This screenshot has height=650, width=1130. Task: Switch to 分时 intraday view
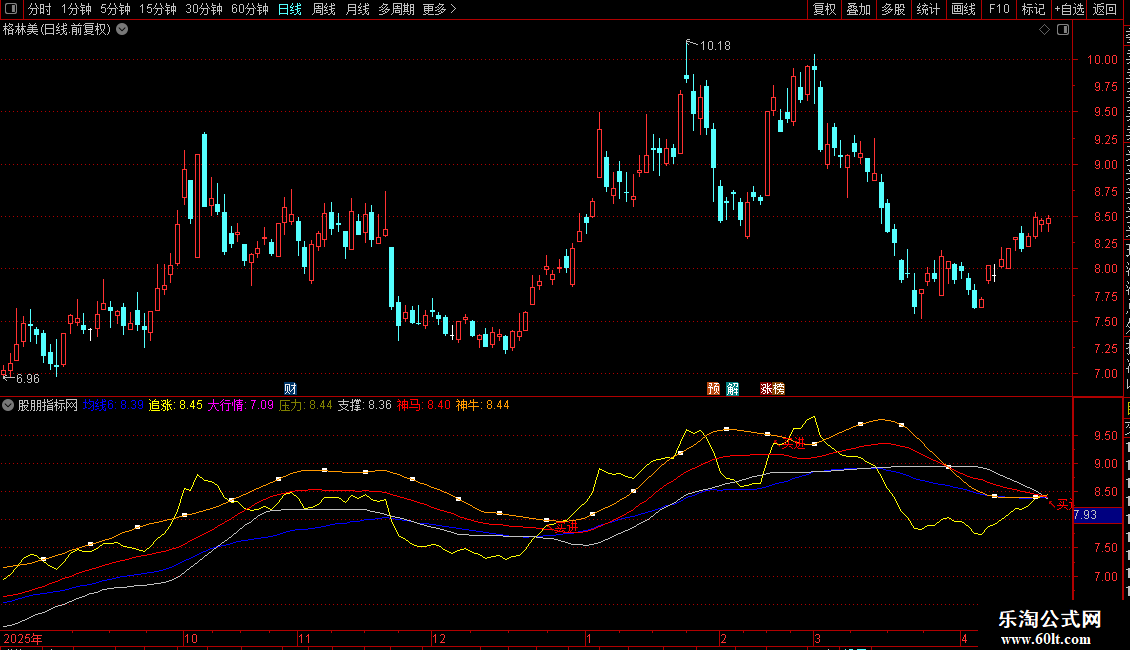[x=40, y=9]
